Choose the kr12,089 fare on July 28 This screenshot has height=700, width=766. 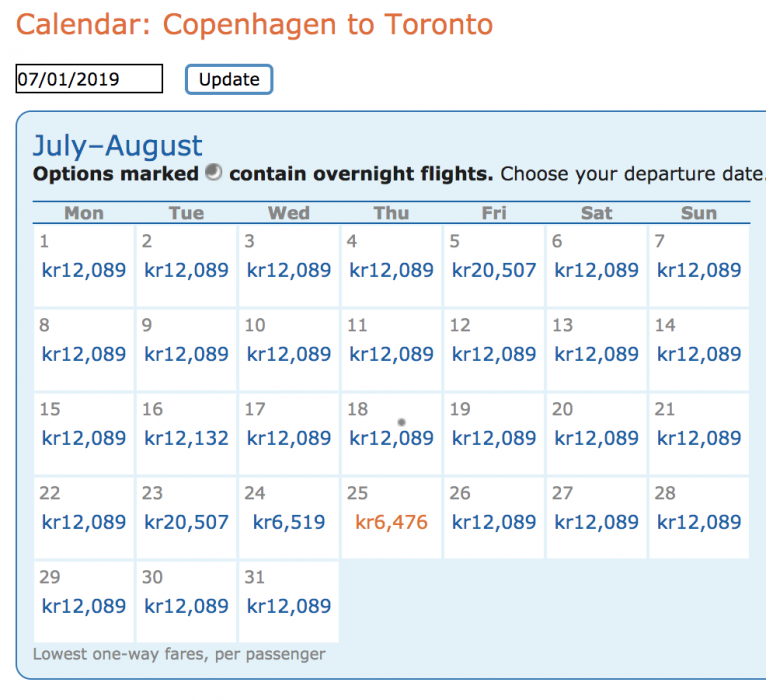pos(699,522)
